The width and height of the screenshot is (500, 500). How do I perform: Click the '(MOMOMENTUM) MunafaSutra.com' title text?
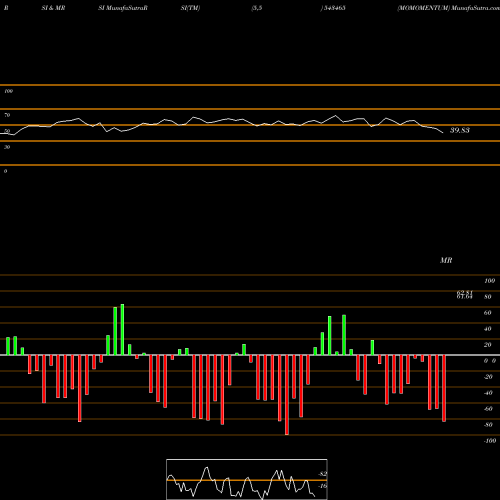448,8
